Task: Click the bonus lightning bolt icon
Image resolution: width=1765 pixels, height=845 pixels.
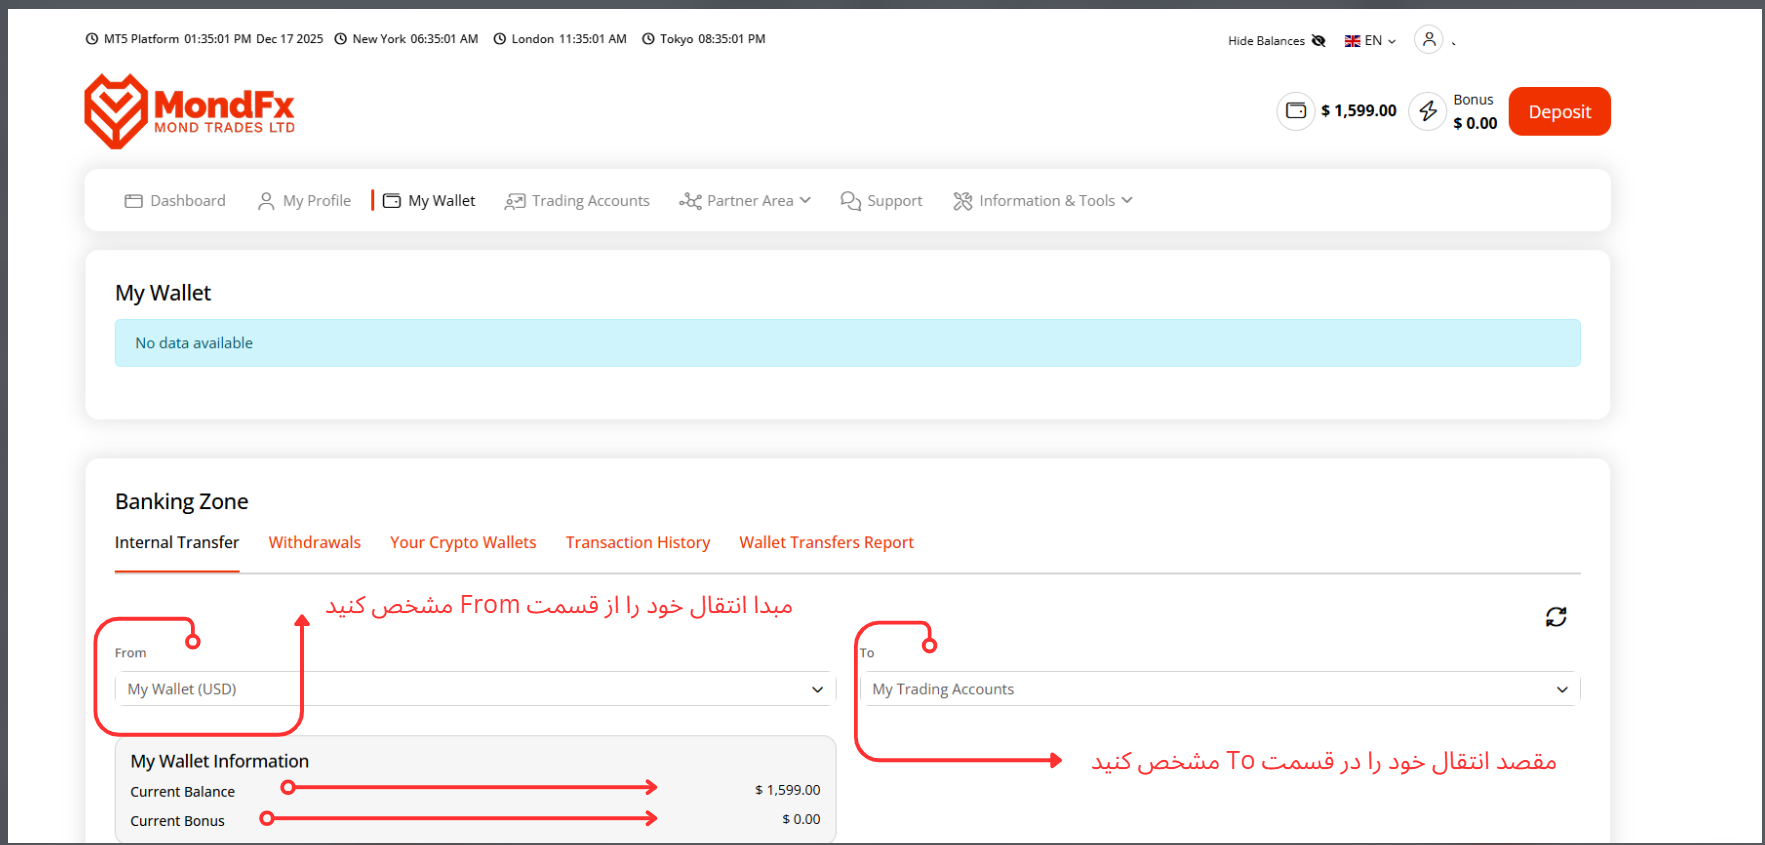Action: [1427, 111]
